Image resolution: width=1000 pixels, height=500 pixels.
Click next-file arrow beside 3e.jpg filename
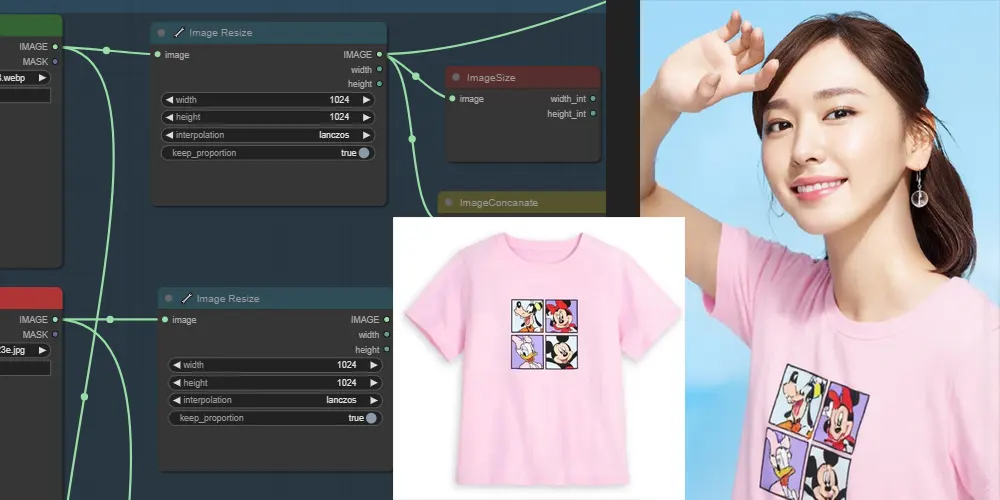tap(42, 350)
